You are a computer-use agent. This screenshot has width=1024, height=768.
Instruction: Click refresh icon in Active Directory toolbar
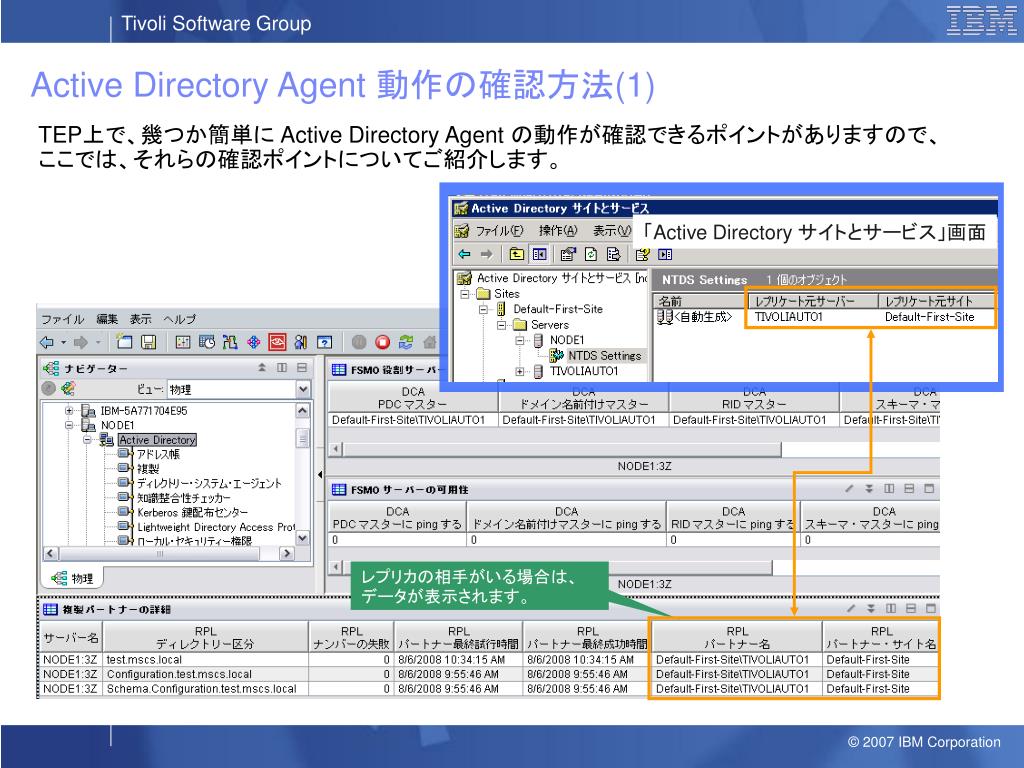coord(591,254)
